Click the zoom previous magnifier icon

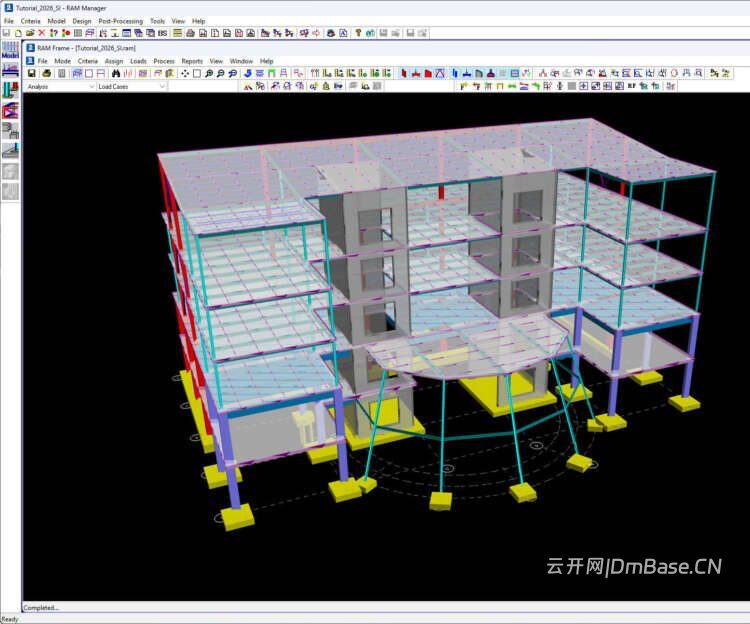232,73
